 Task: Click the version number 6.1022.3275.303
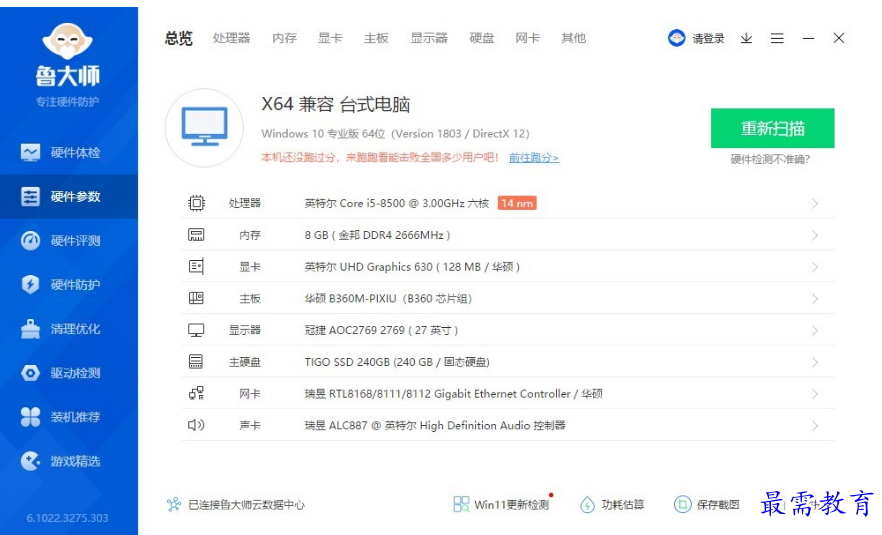coord(68,518)
